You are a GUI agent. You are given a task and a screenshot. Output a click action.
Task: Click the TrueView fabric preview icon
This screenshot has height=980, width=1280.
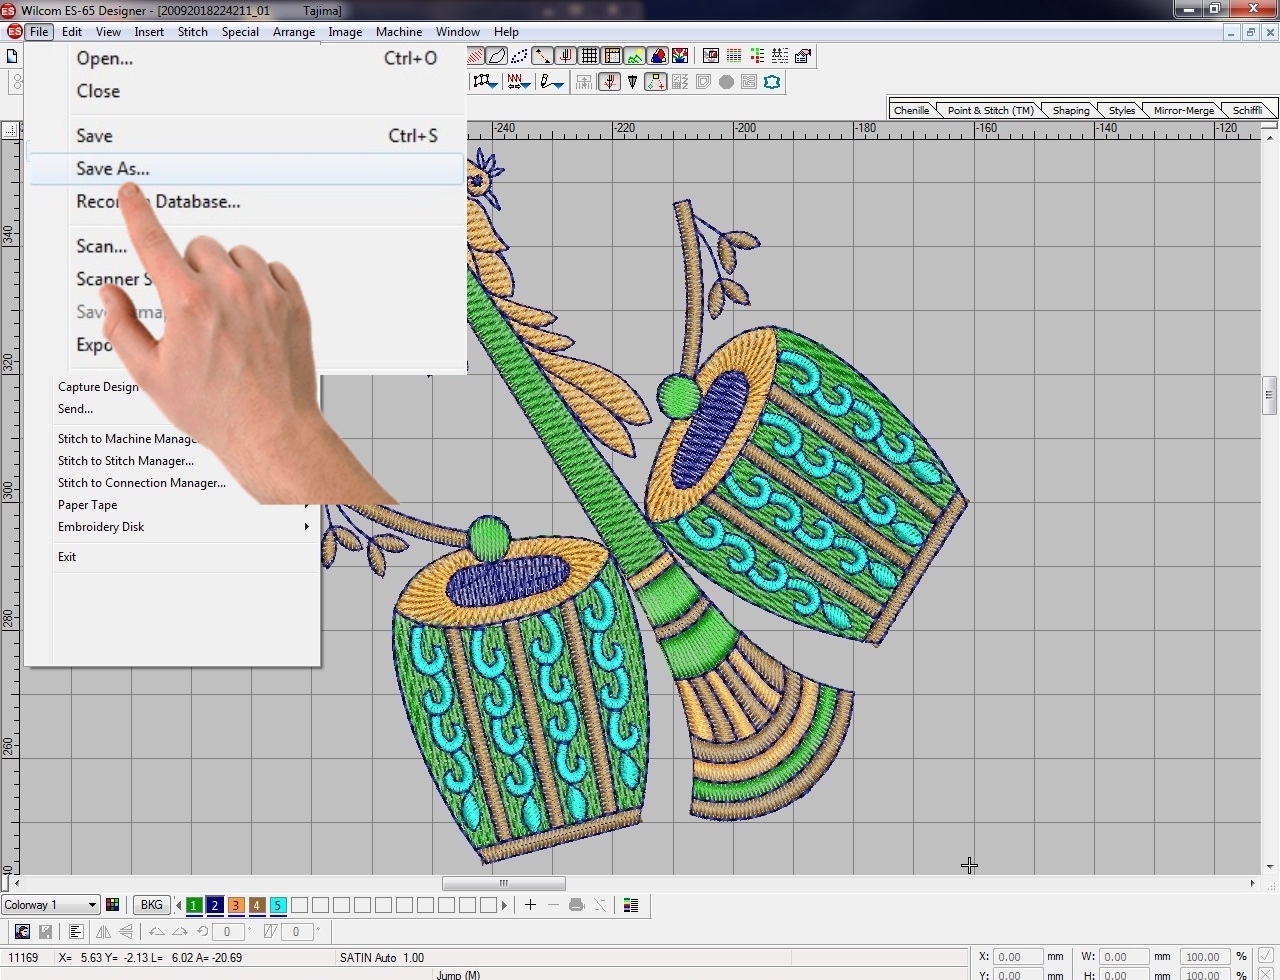point(658,56)
